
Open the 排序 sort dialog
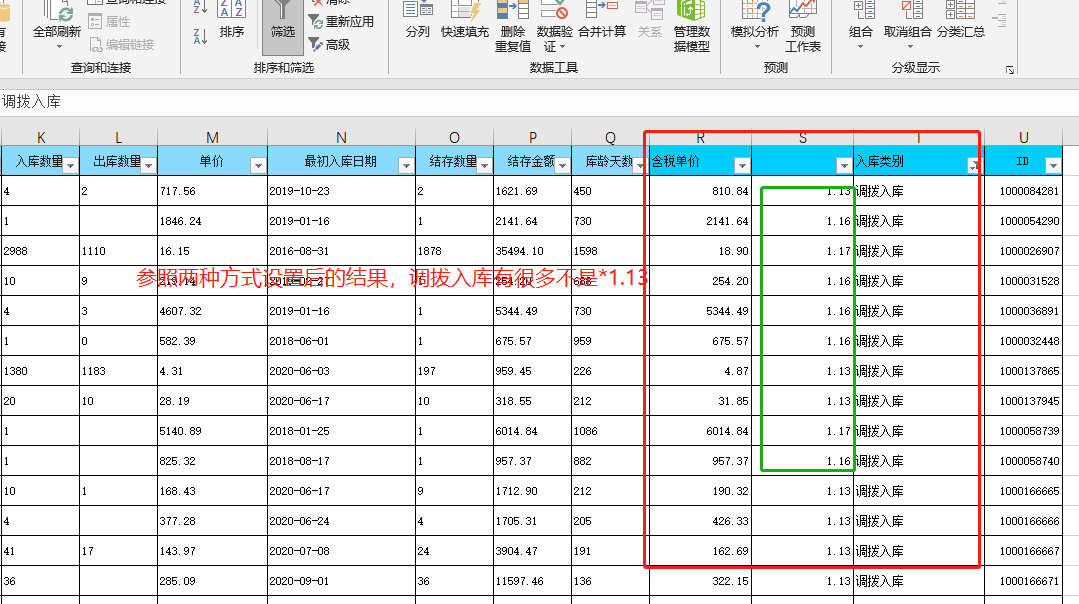tap(231, 21)
